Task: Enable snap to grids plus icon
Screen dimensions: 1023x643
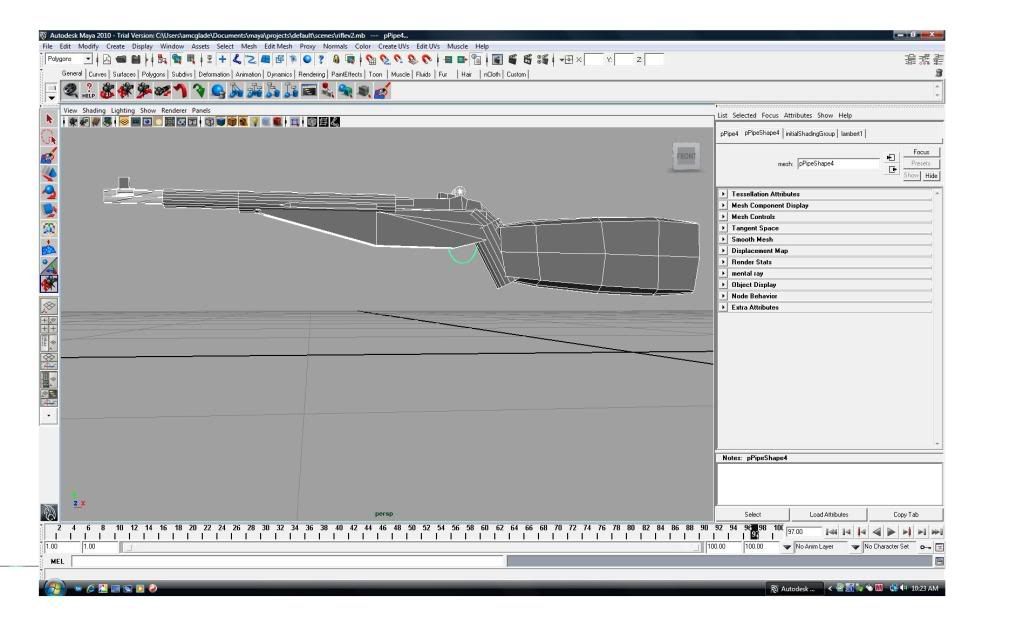Action: pyautogui.click(x=222, y=59)
